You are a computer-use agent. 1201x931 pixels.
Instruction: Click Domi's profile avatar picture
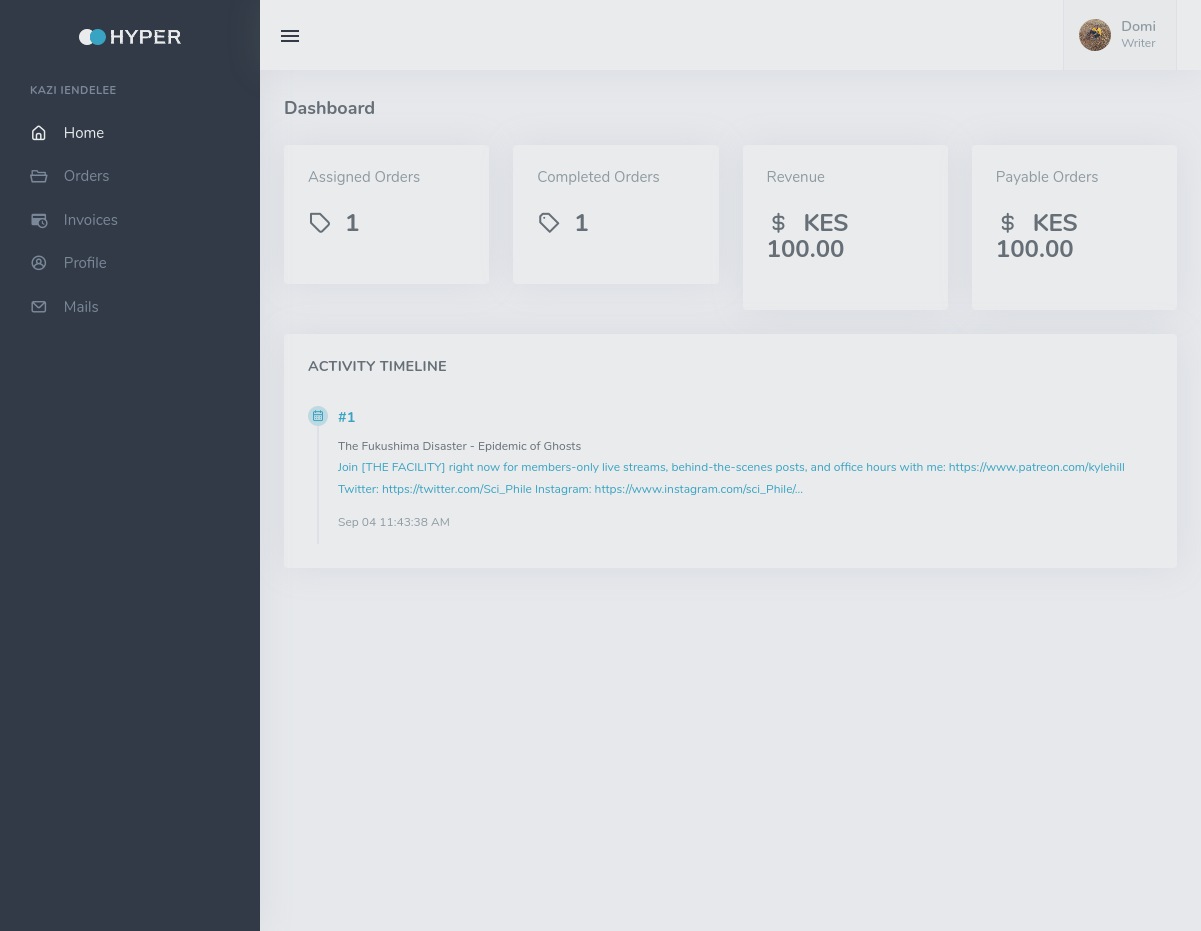(x=1094, y=35)
